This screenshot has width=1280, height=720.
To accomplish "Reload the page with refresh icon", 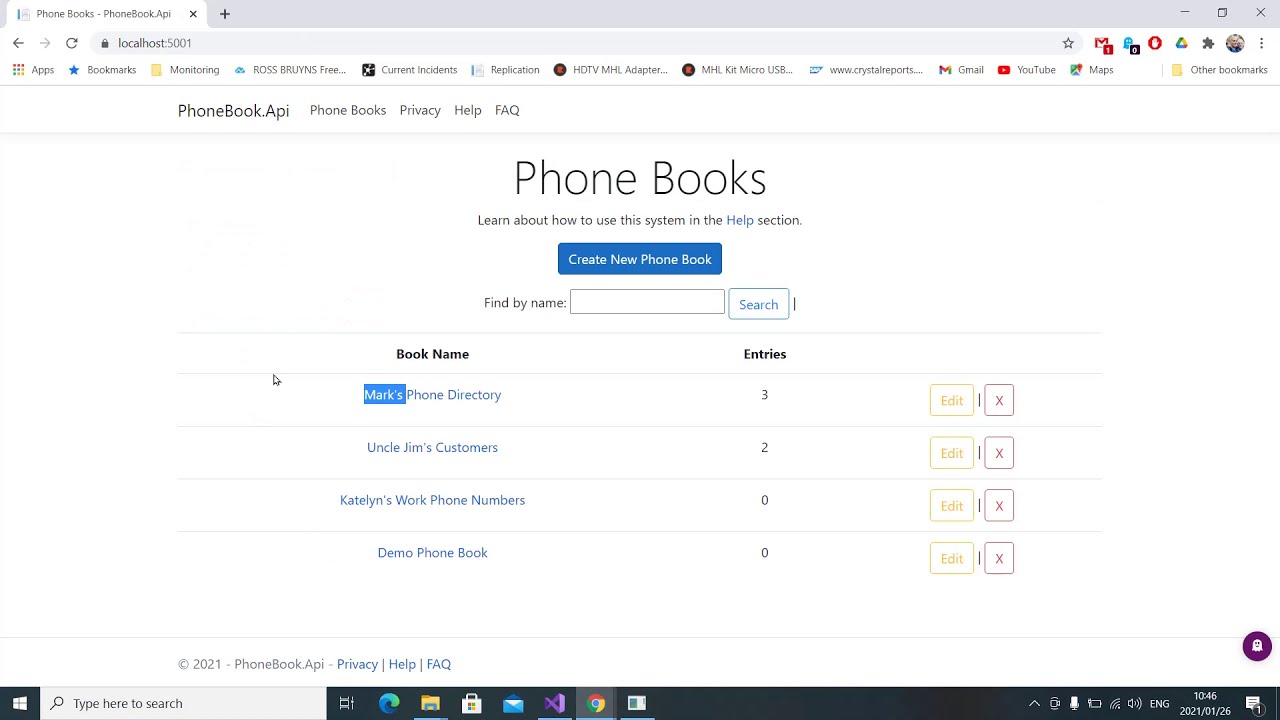I will click(x=72, y=43).
